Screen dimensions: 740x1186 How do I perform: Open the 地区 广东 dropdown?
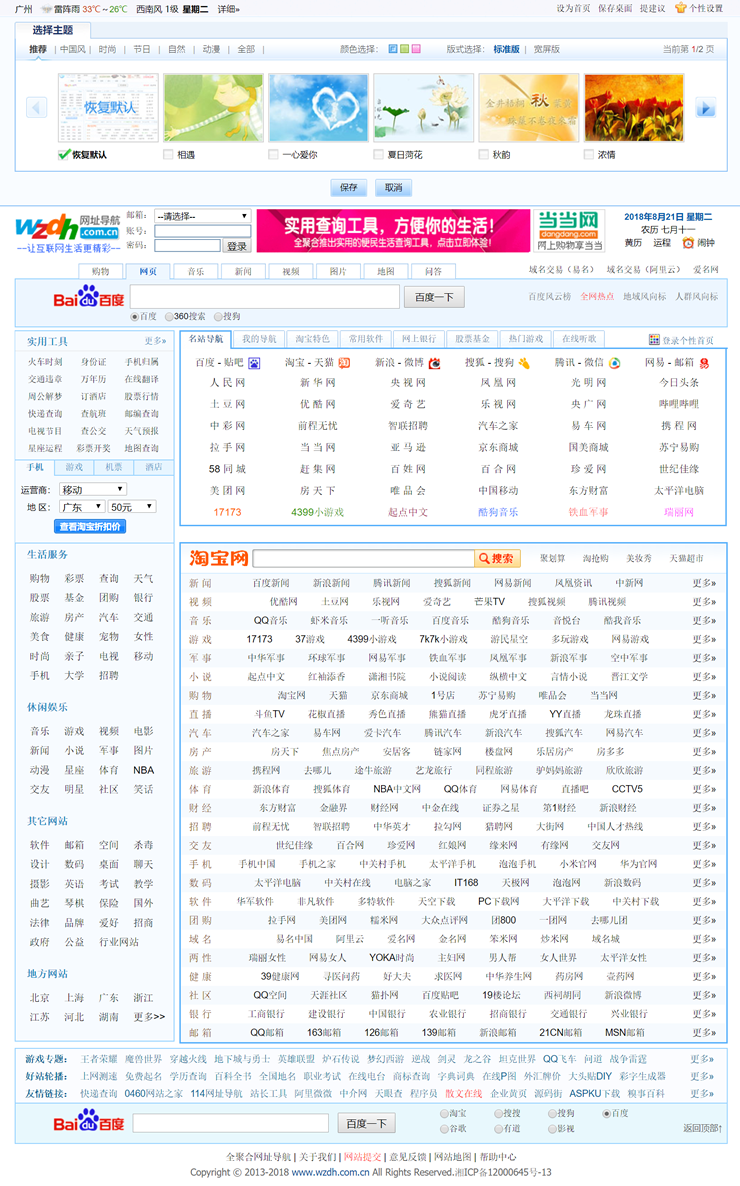[81, 507]
